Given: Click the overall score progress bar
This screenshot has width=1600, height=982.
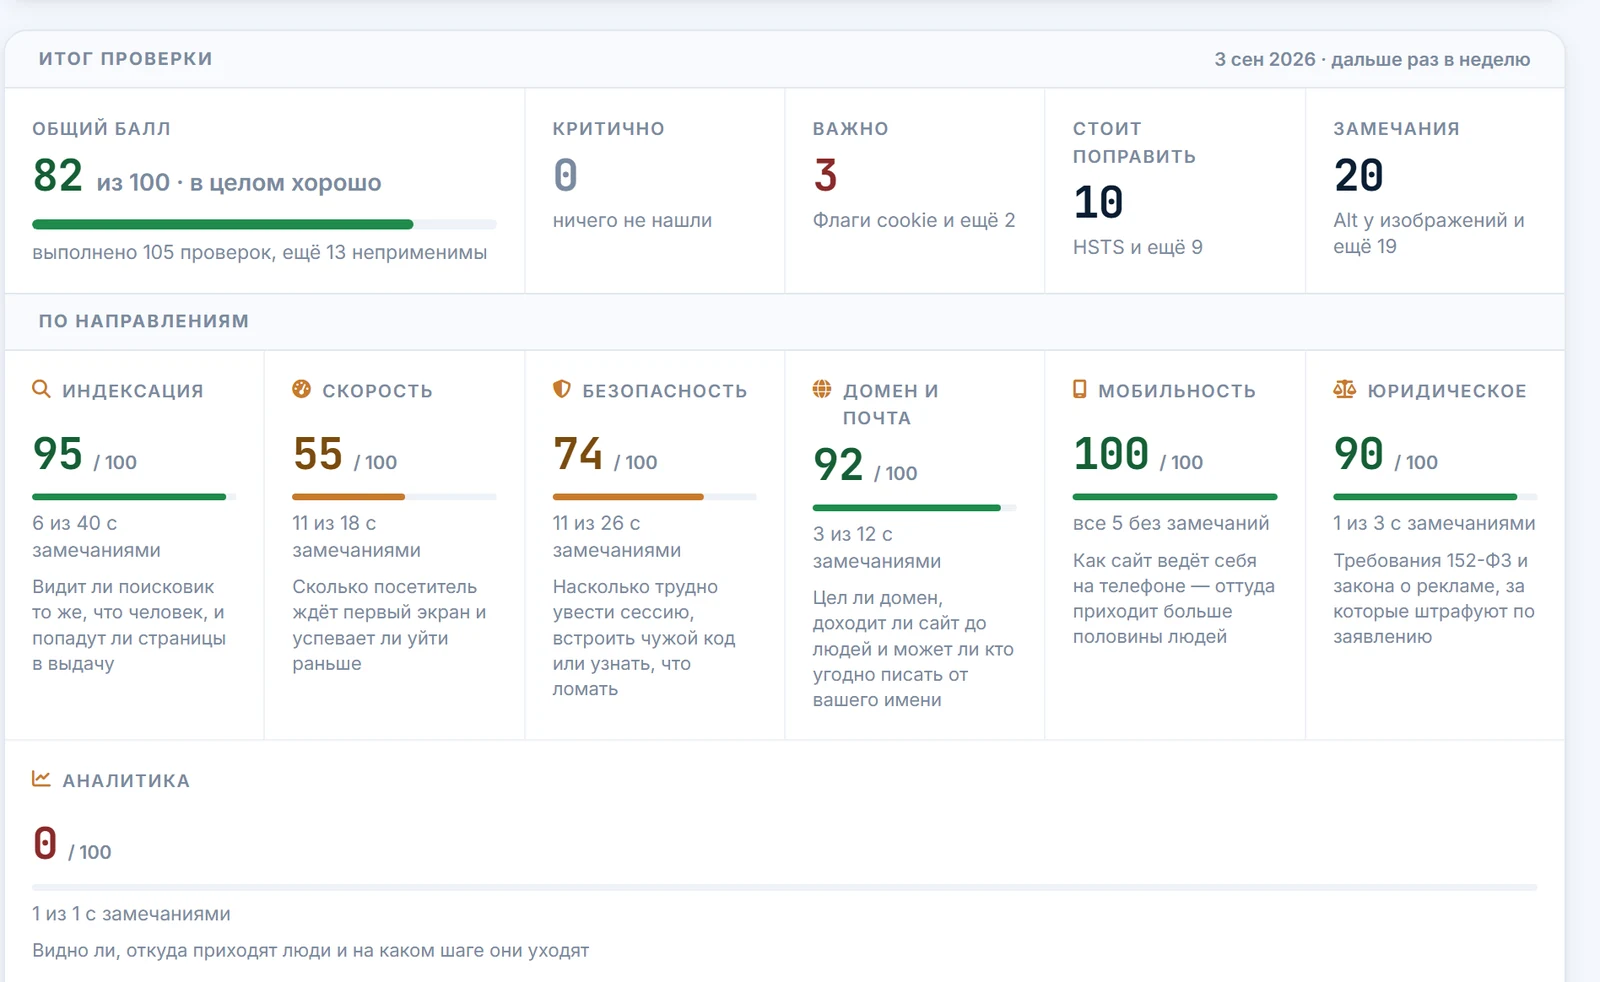Looking at the screenshot, I should pos(264,224).
